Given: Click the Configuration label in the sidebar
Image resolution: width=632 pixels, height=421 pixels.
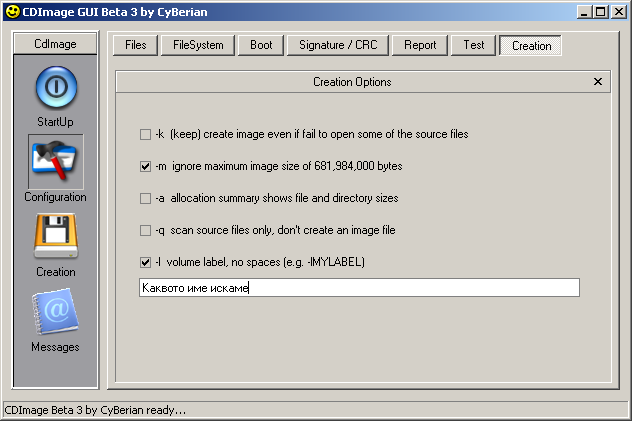Looking at the screenshot, I should [x=56, y=197].
